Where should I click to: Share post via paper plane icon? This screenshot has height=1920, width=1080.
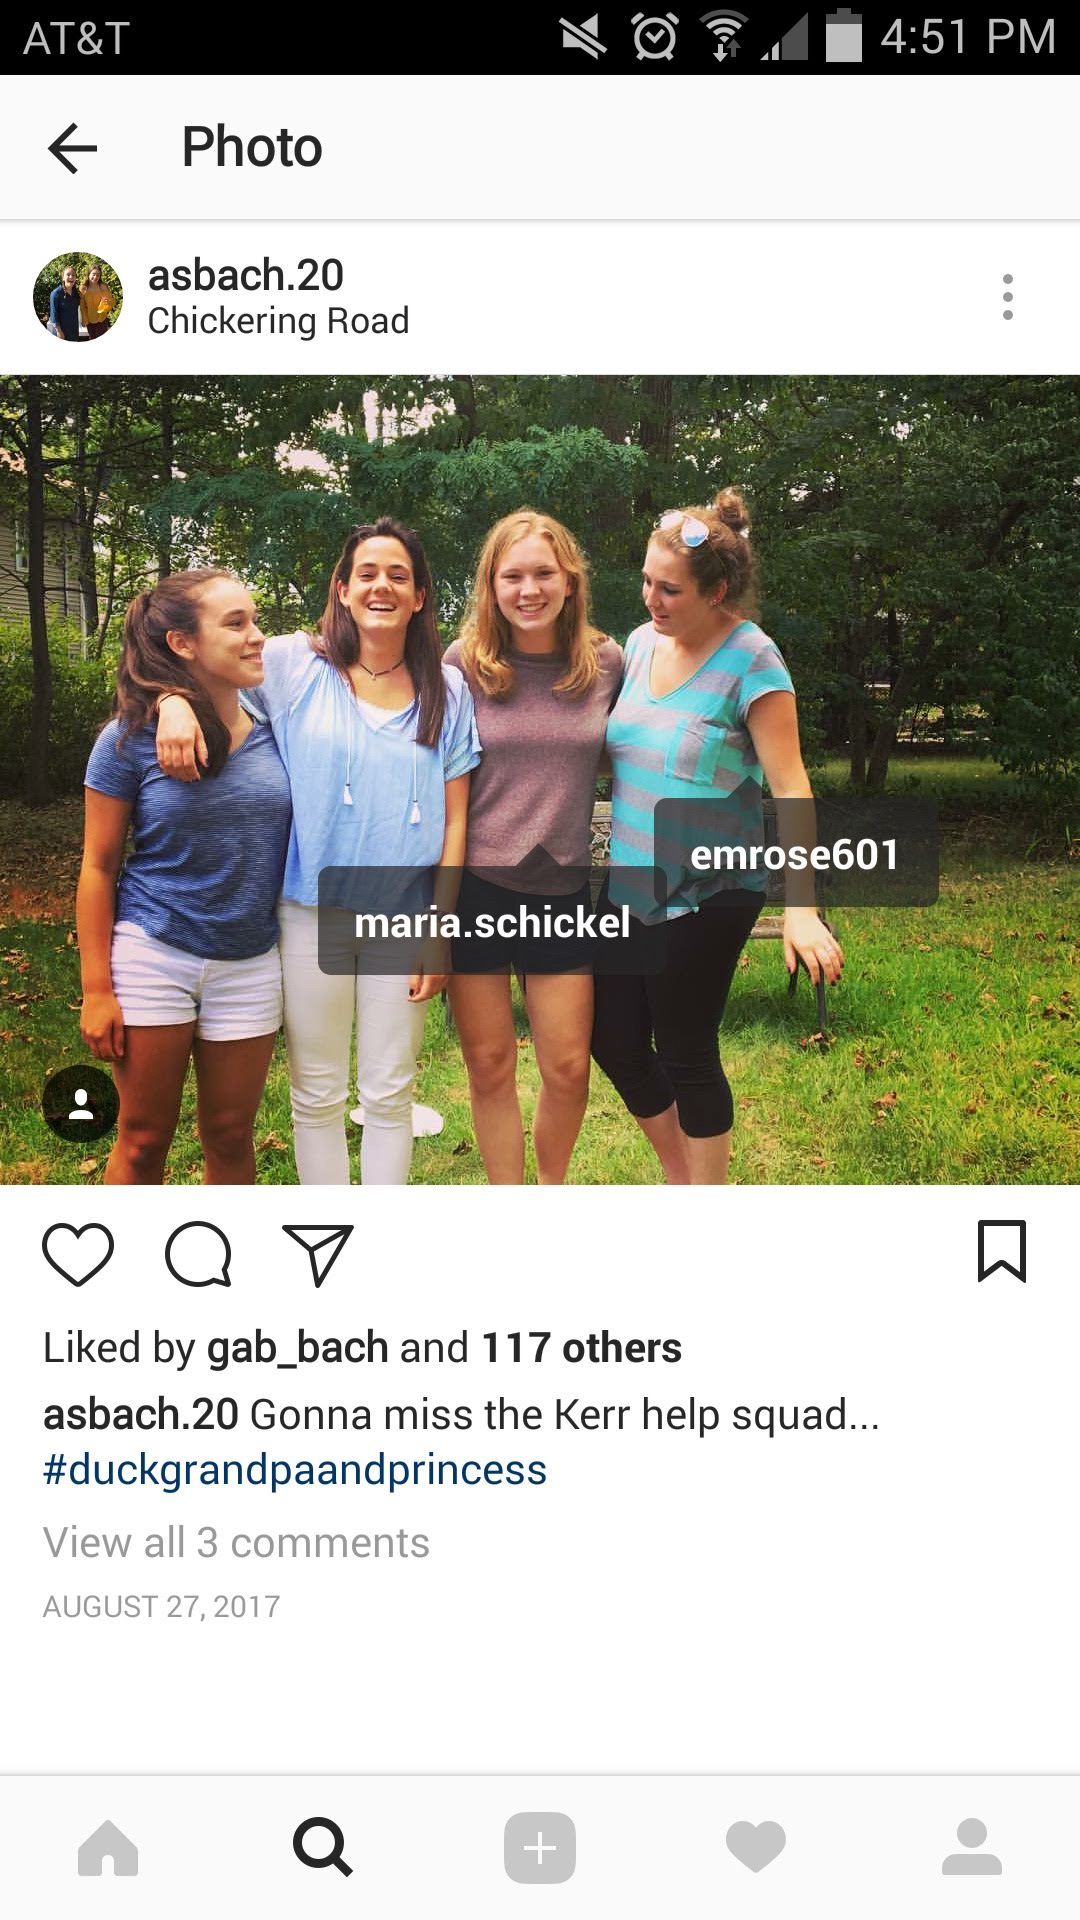(x=319, y=1253)
